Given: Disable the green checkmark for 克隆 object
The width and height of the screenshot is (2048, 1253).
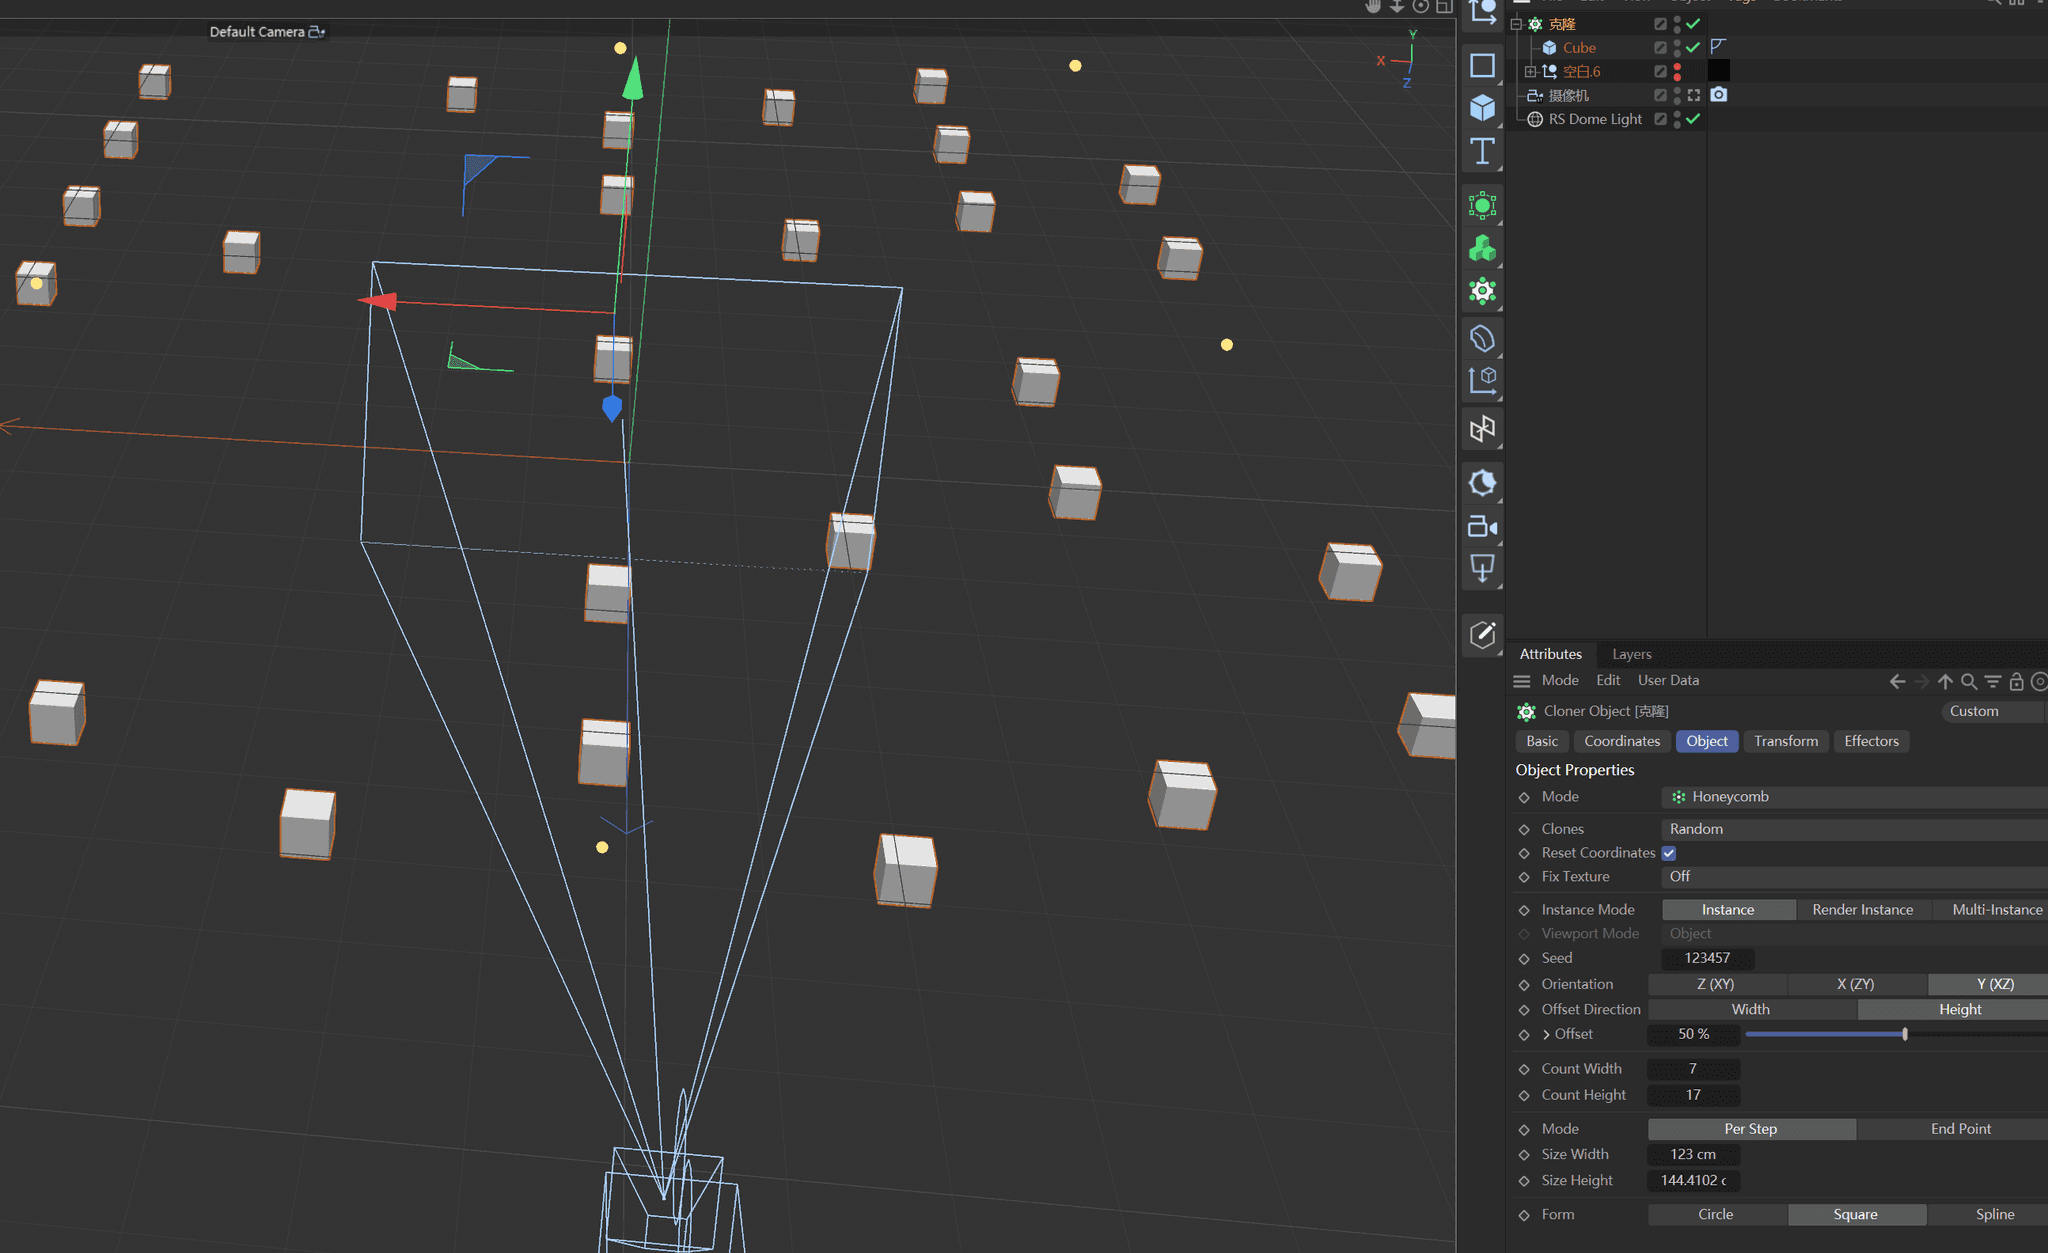Looking at the screenshot, I should 1693,24.
